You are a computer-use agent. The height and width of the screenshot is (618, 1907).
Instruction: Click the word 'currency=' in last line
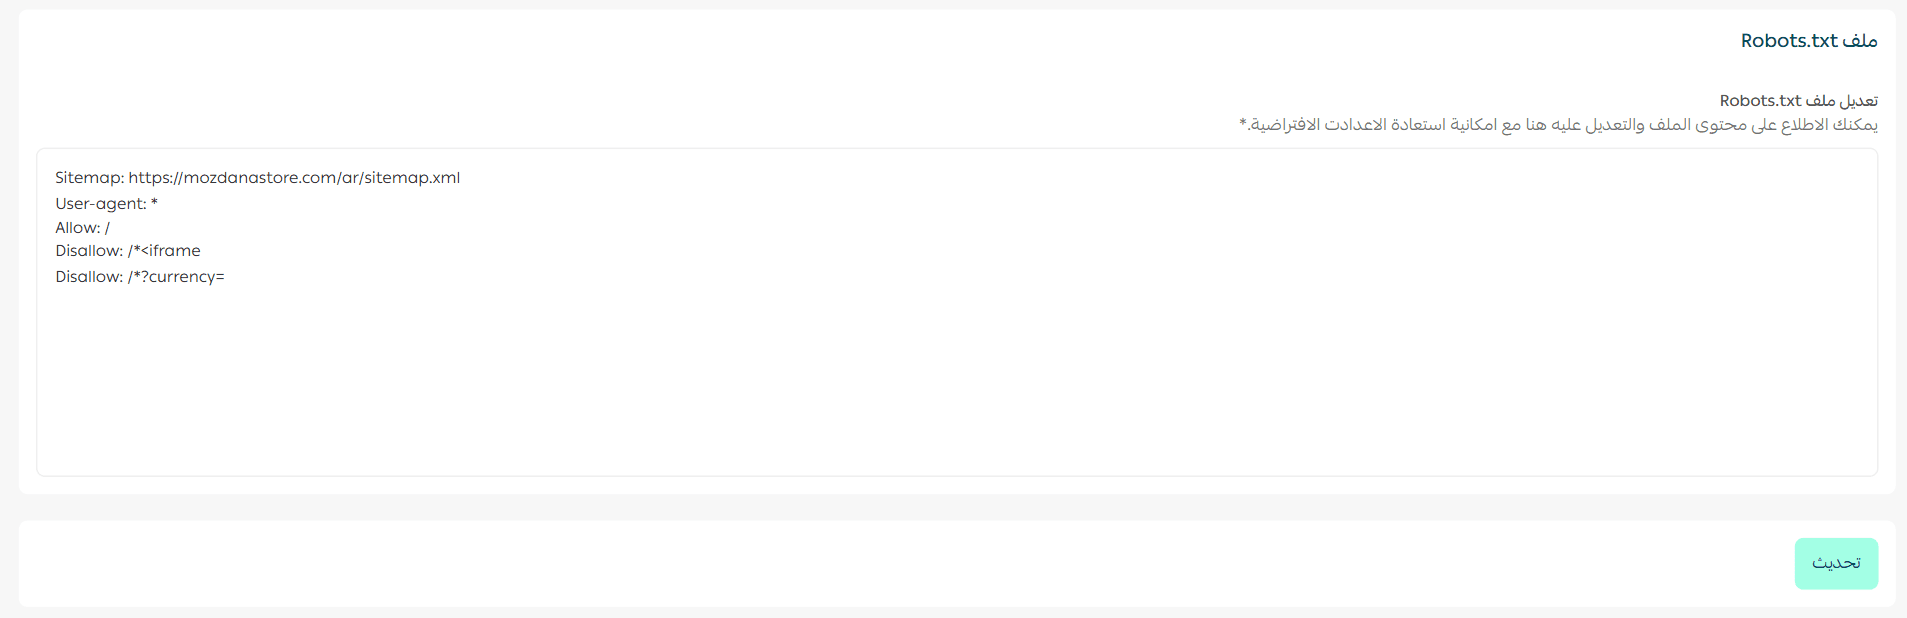pyautogui.click(x=186, y=277)
